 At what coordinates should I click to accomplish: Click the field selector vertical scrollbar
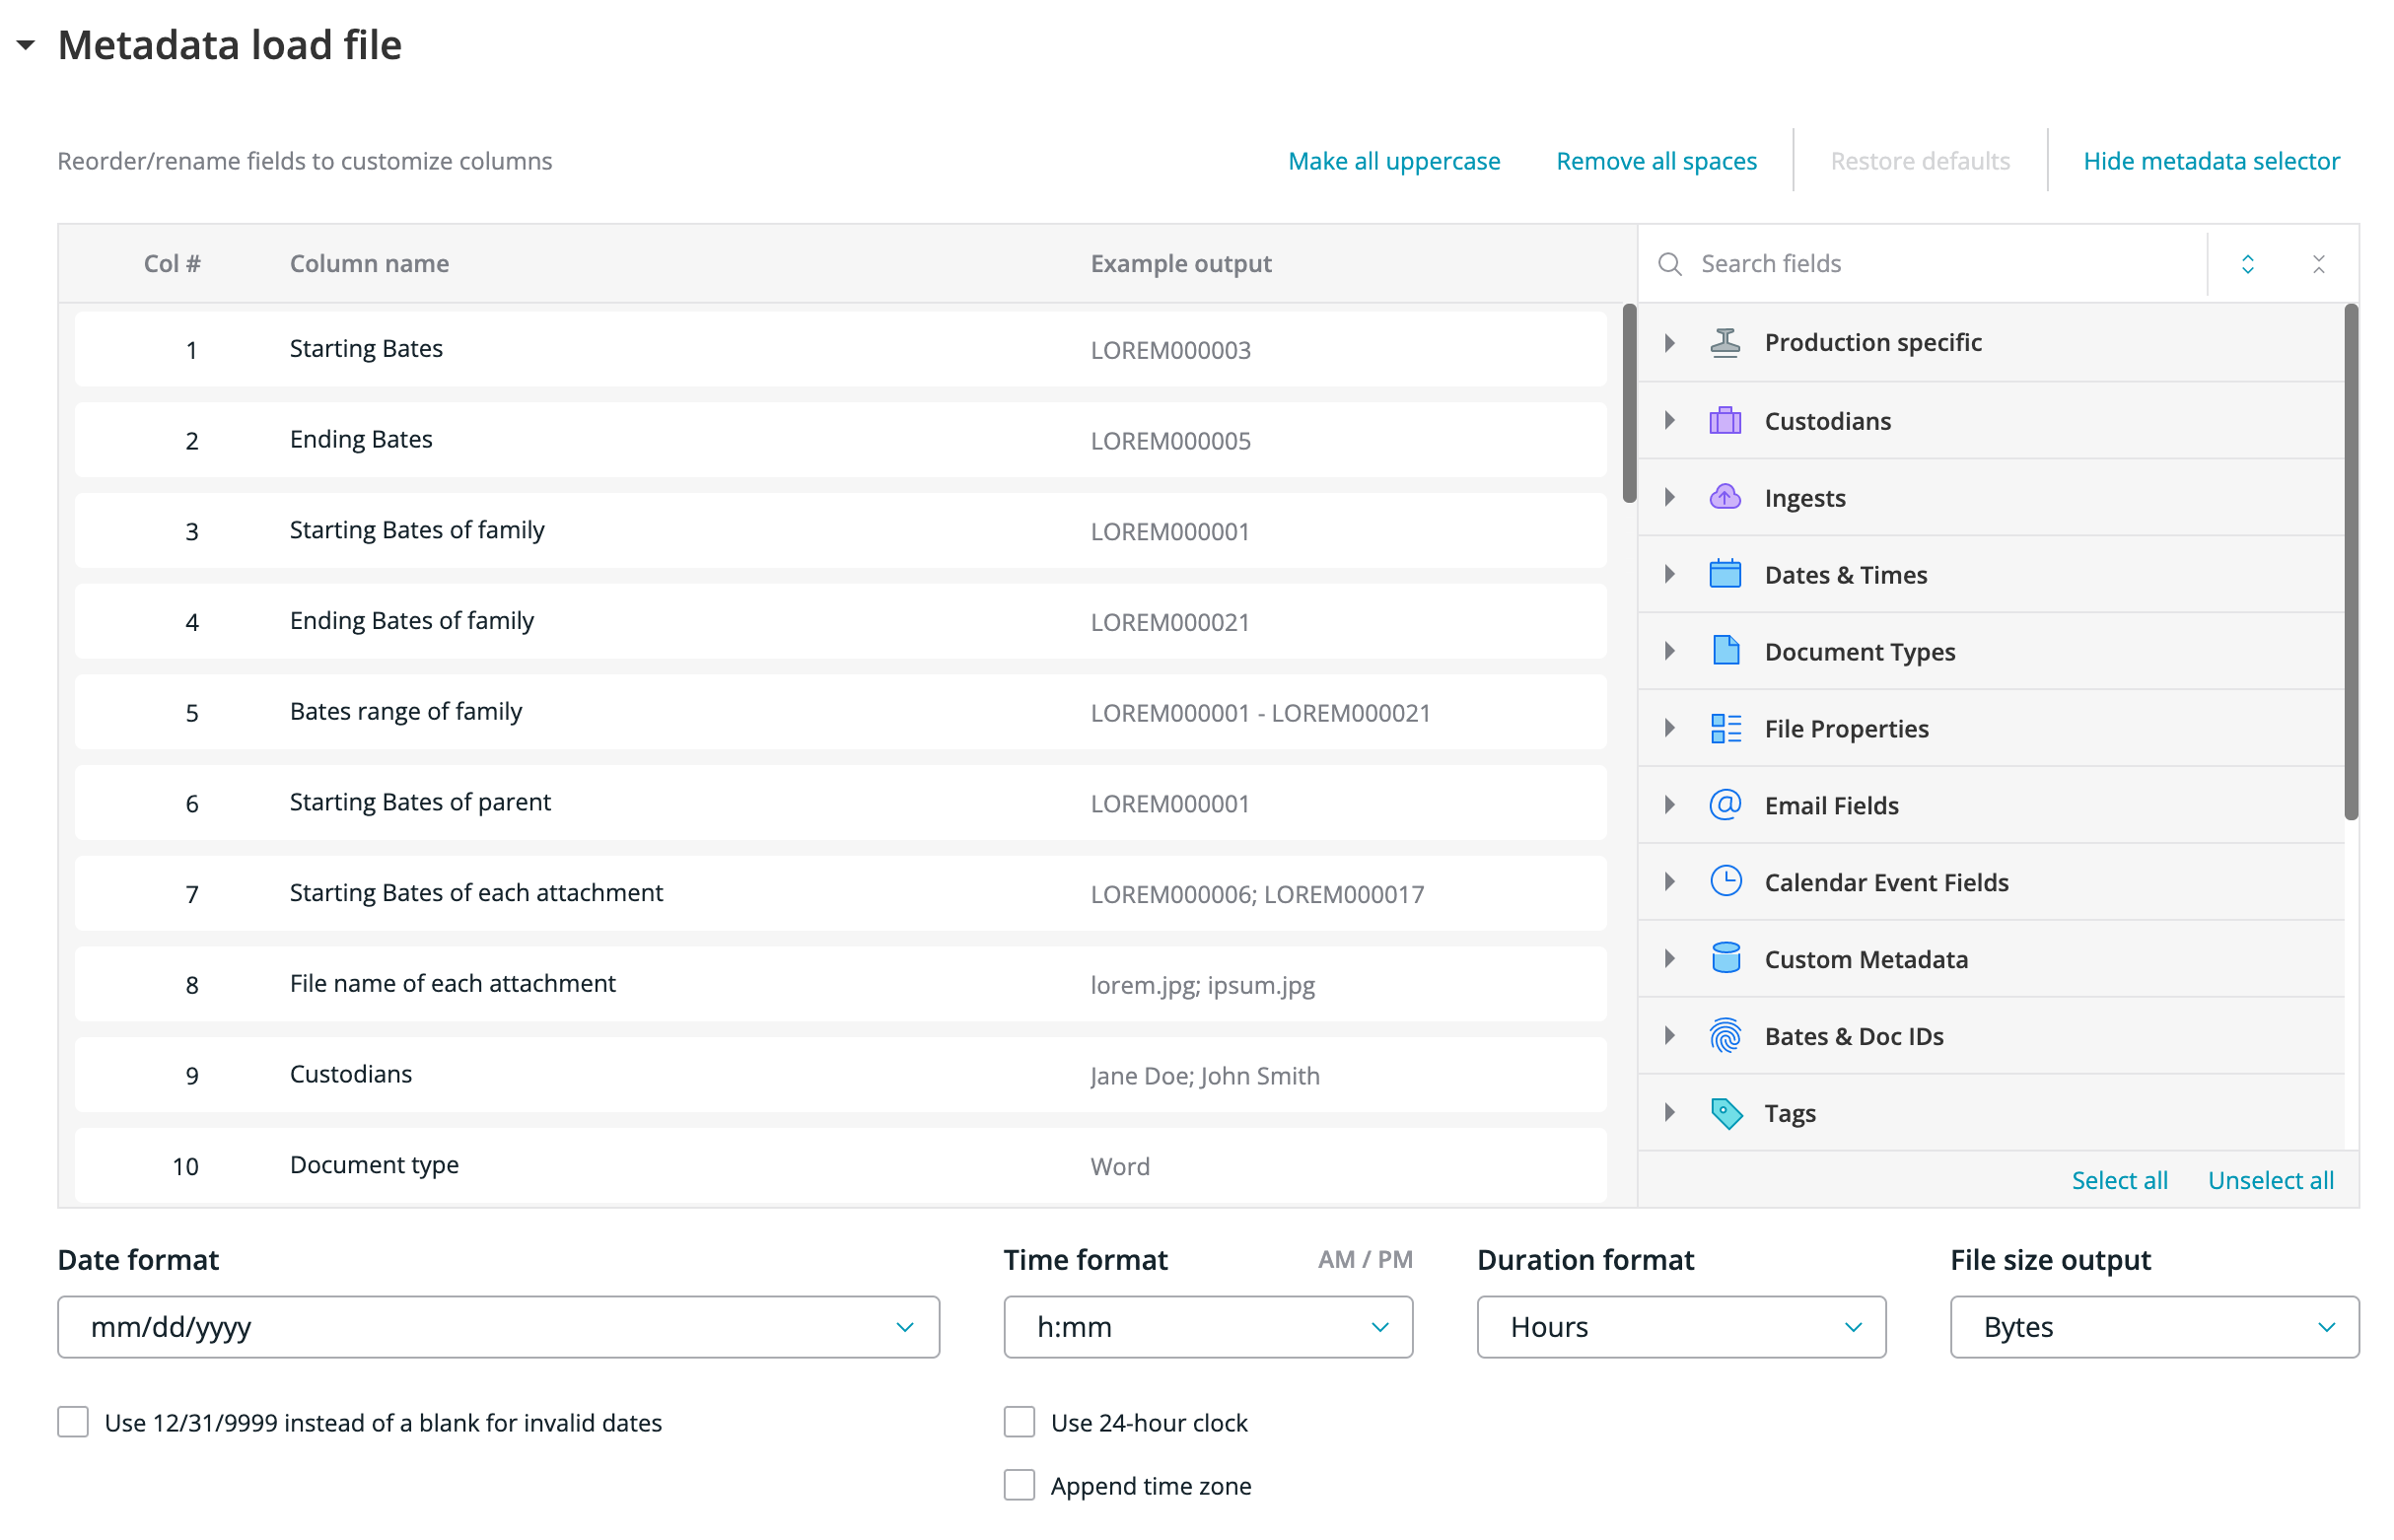[2351, 562]
